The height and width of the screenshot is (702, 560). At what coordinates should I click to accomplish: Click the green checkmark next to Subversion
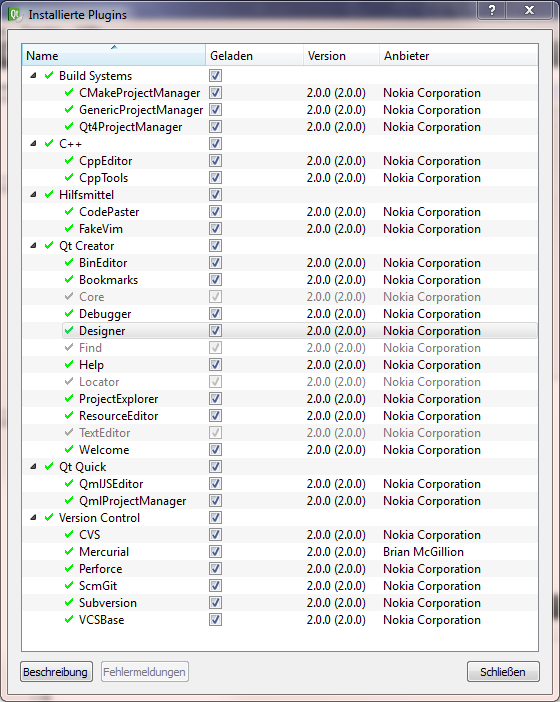coord(69,602)
